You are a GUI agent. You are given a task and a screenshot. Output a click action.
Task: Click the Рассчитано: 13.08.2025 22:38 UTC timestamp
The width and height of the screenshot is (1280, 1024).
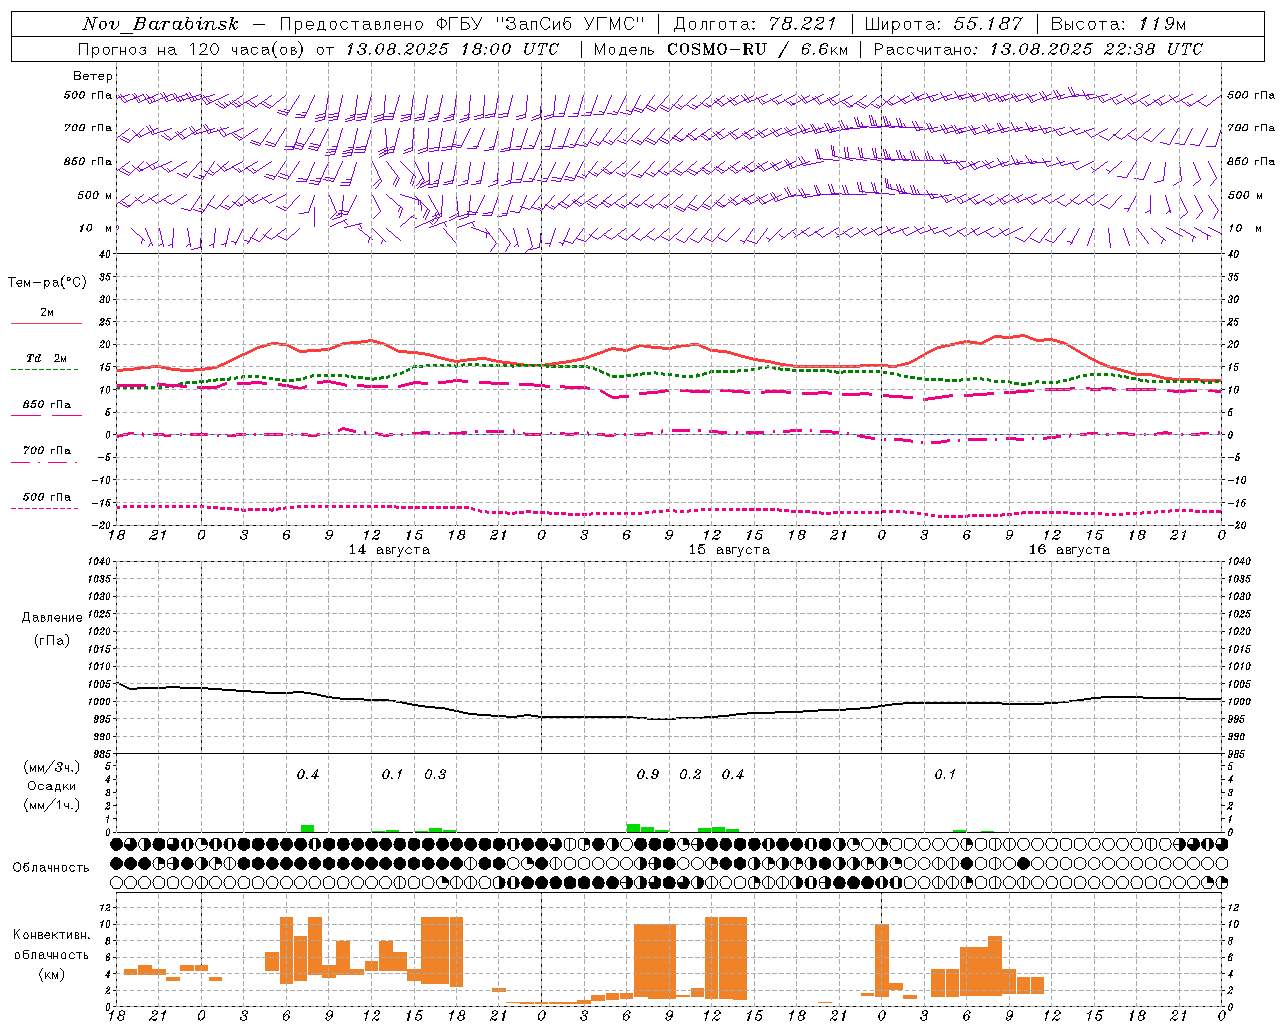(1038, 49)
